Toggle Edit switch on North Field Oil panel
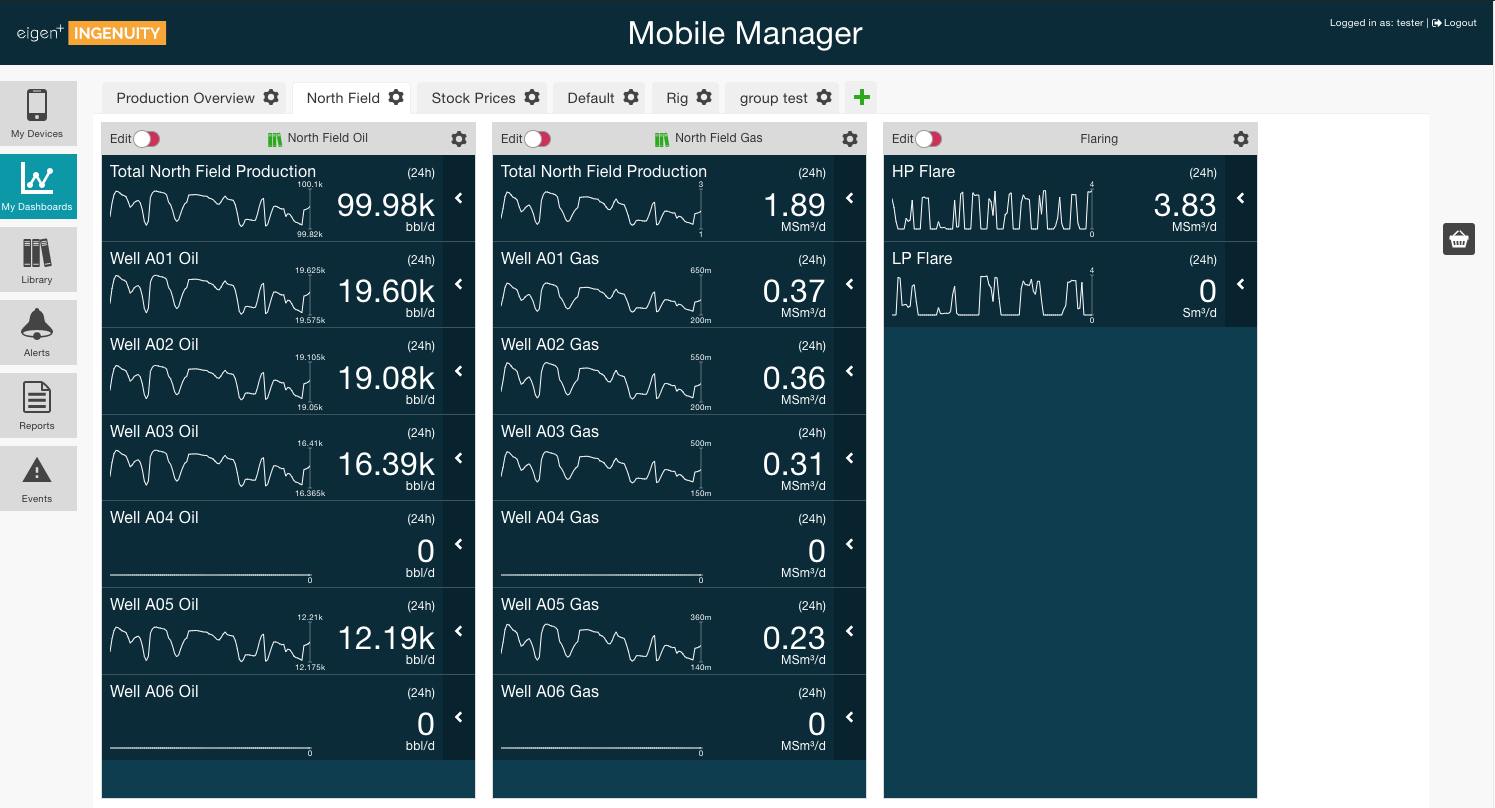Image resolution: width=1495 pixels, height=808 pixels. (x=147, y=139)
